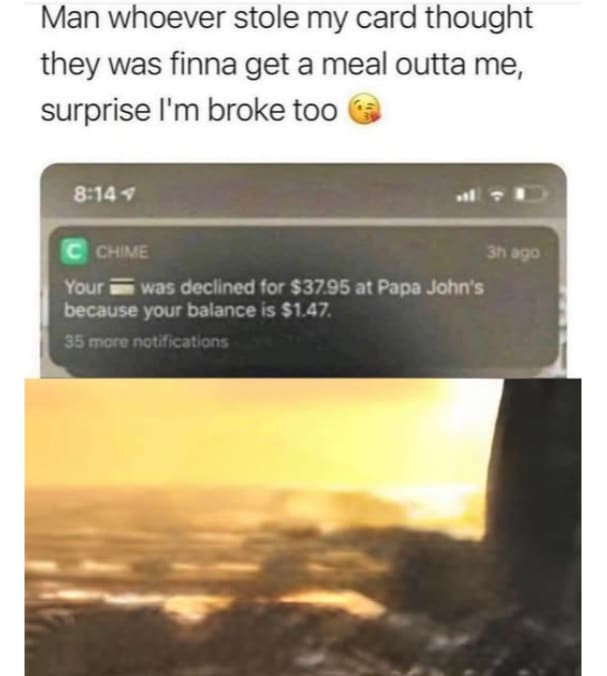Click the dark silhouette in the sunset image
This screenshot has height=676, width=607.
click(x=535, y=496)
